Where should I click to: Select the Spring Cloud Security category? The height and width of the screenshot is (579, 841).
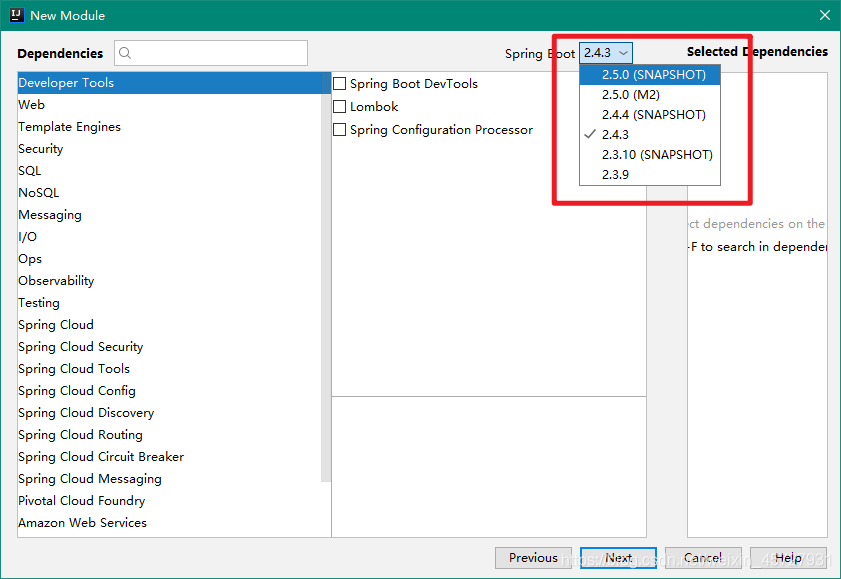coord(80,346)
